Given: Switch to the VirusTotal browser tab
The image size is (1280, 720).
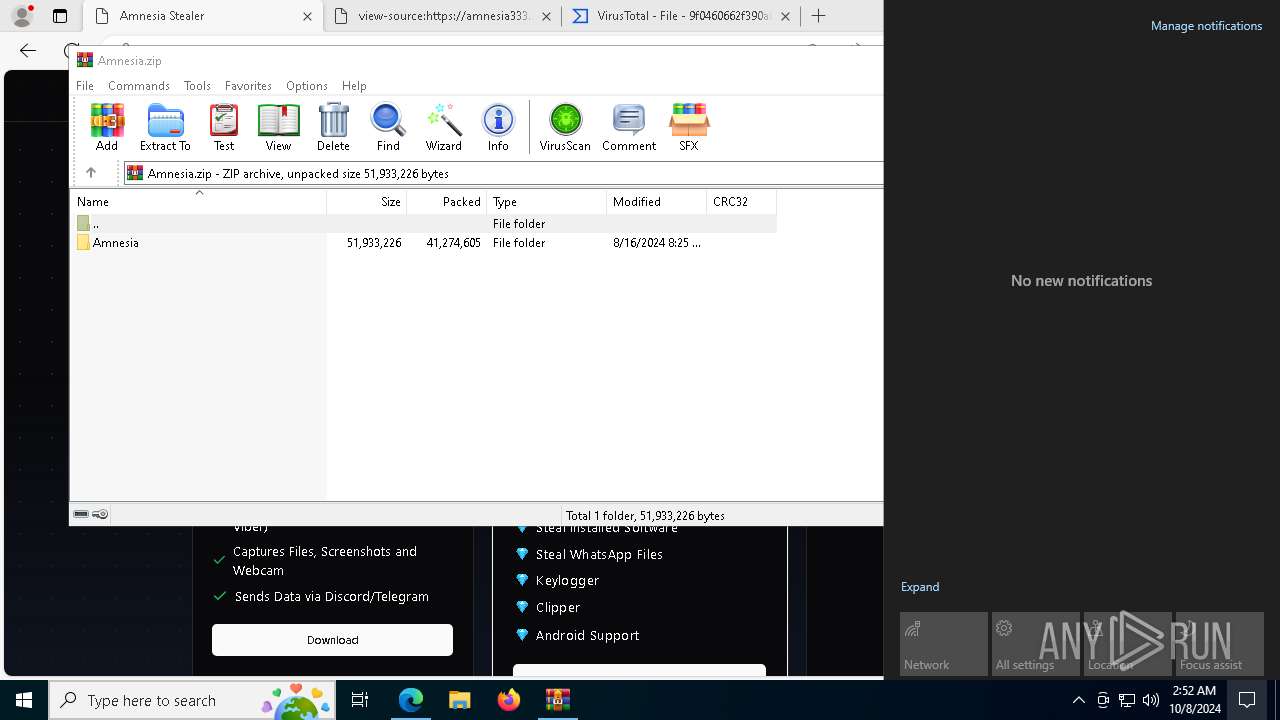Looking at the screenshot, I should coord(680,16).
